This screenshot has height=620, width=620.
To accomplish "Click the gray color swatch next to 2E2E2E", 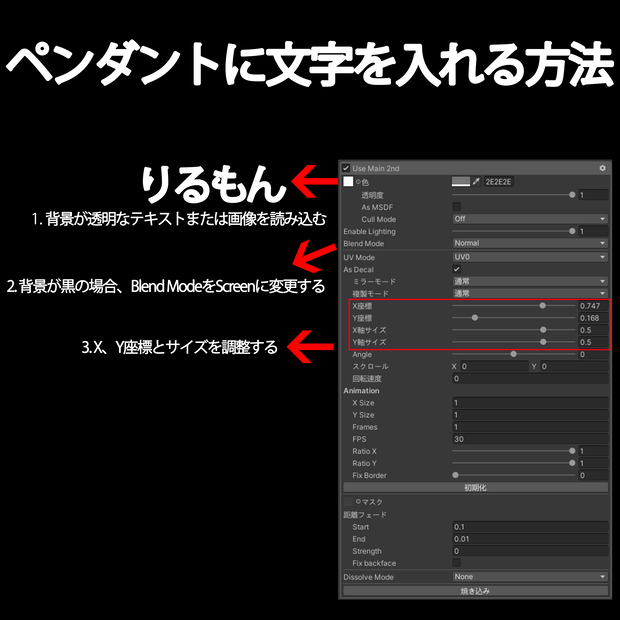I will click(461, 181).
